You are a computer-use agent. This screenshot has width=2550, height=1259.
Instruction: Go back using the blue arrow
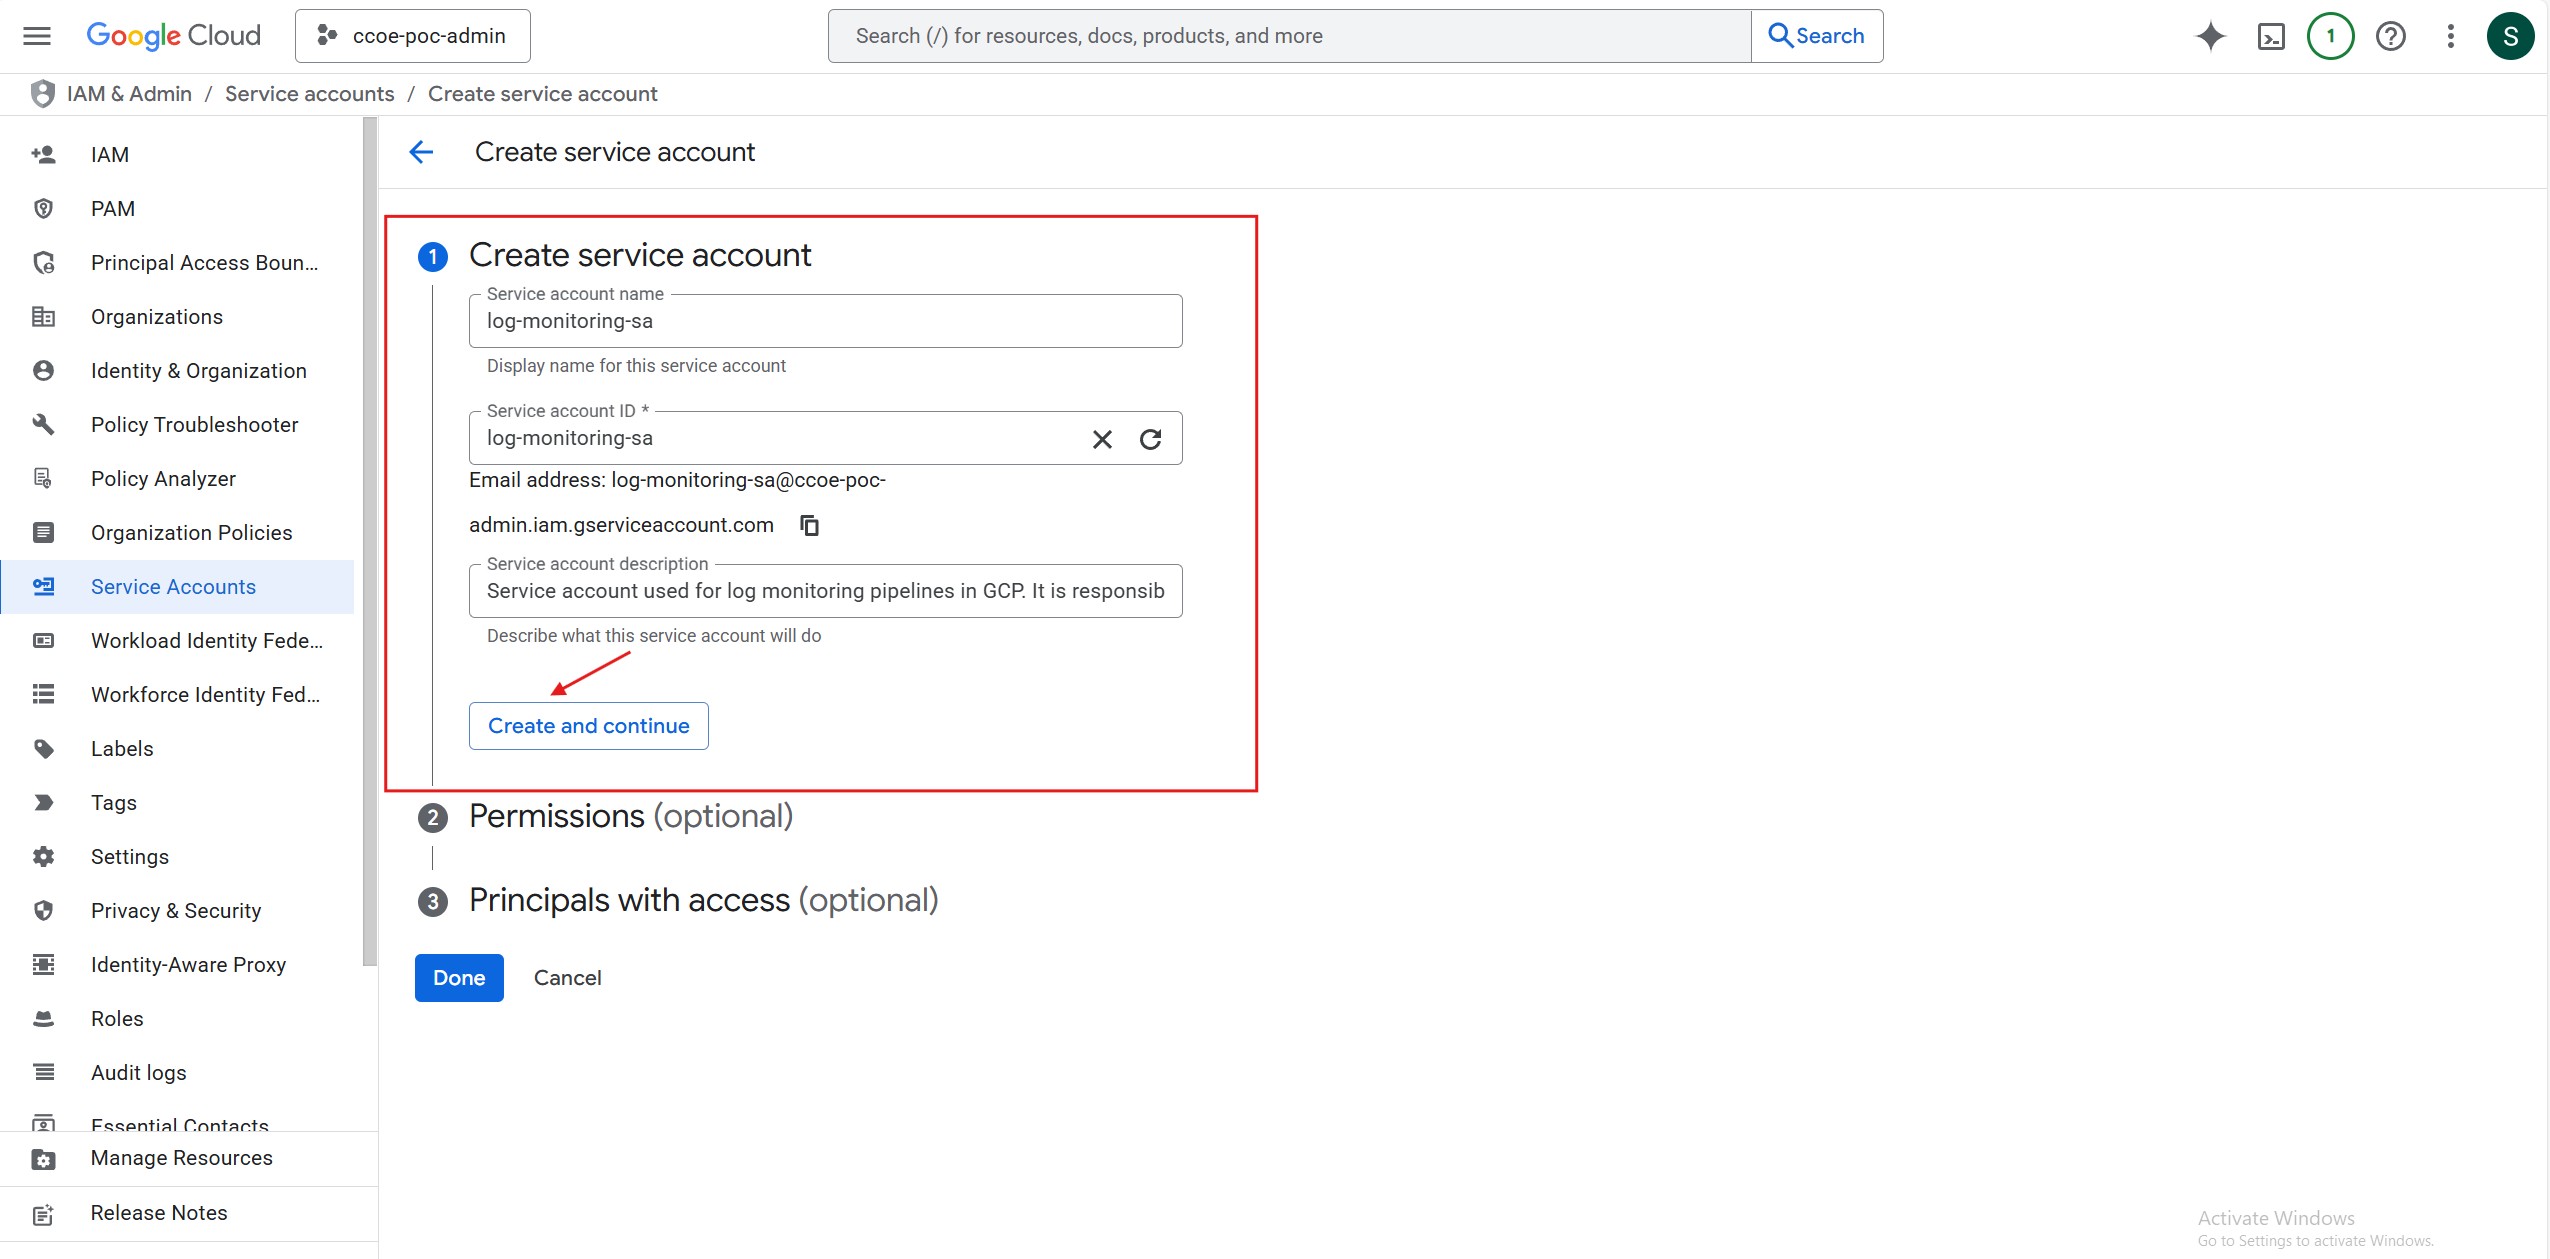(421, 152)
